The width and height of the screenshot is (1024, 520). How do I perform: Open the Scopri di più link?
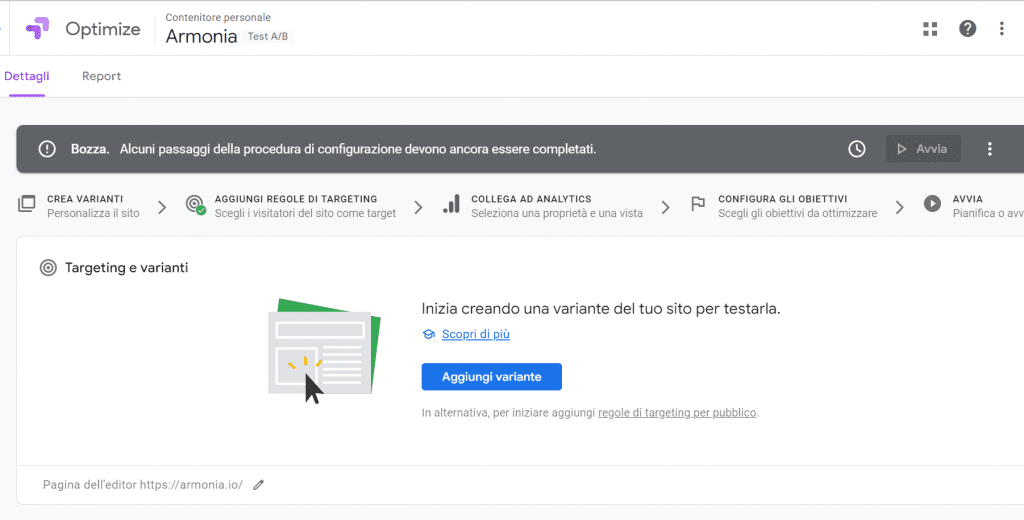point(475,334)
